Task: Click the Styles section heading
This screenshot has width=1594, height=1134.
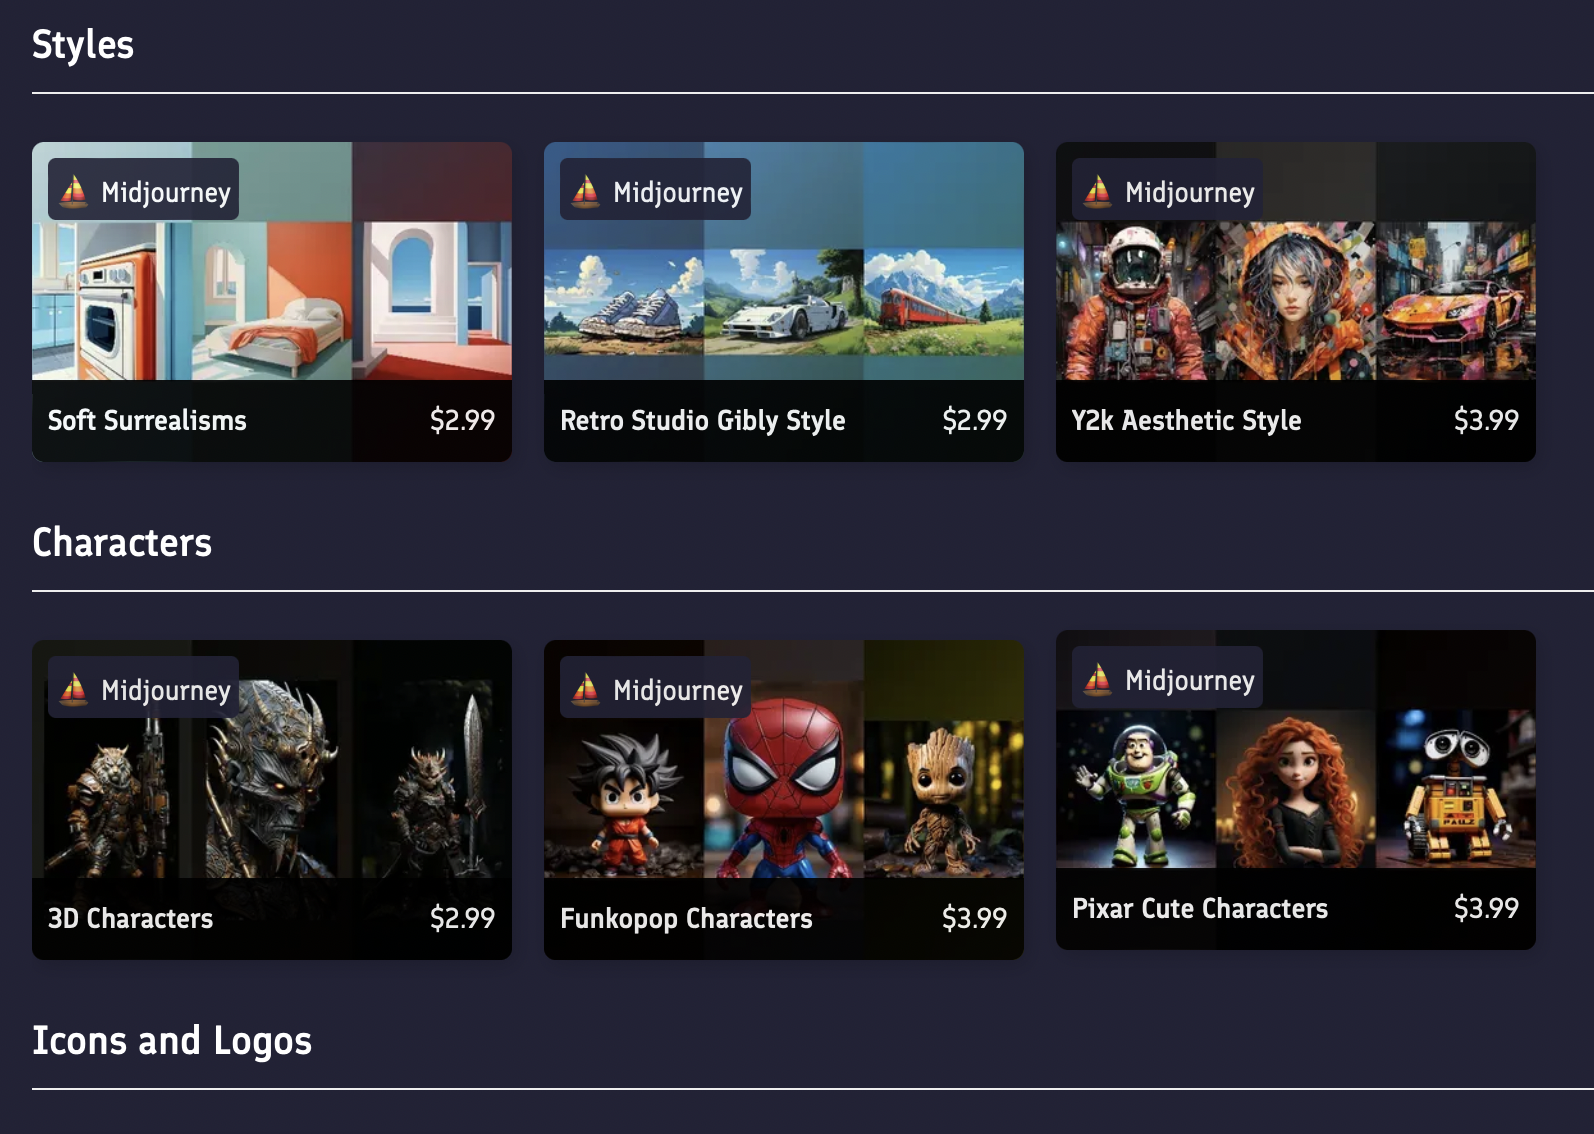Action: pos(83,45)
